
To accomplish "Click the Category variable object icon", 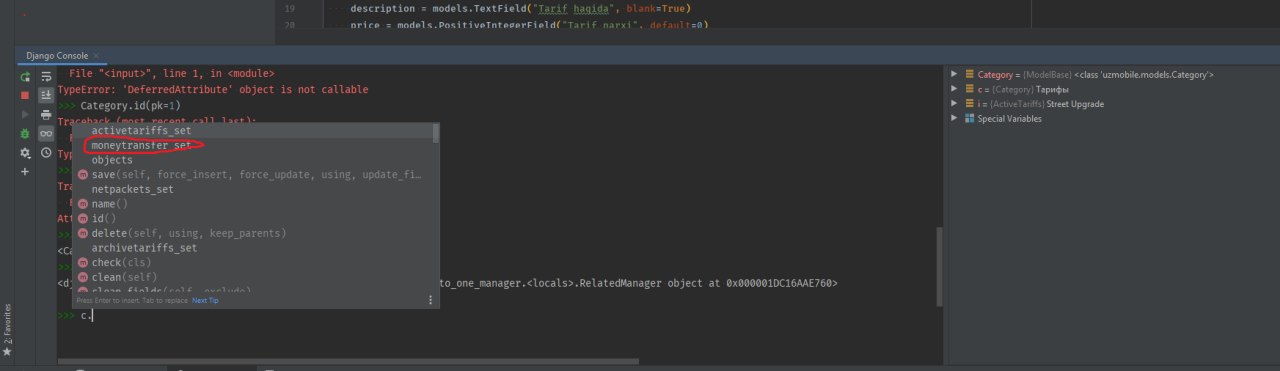I will [969, 75].
